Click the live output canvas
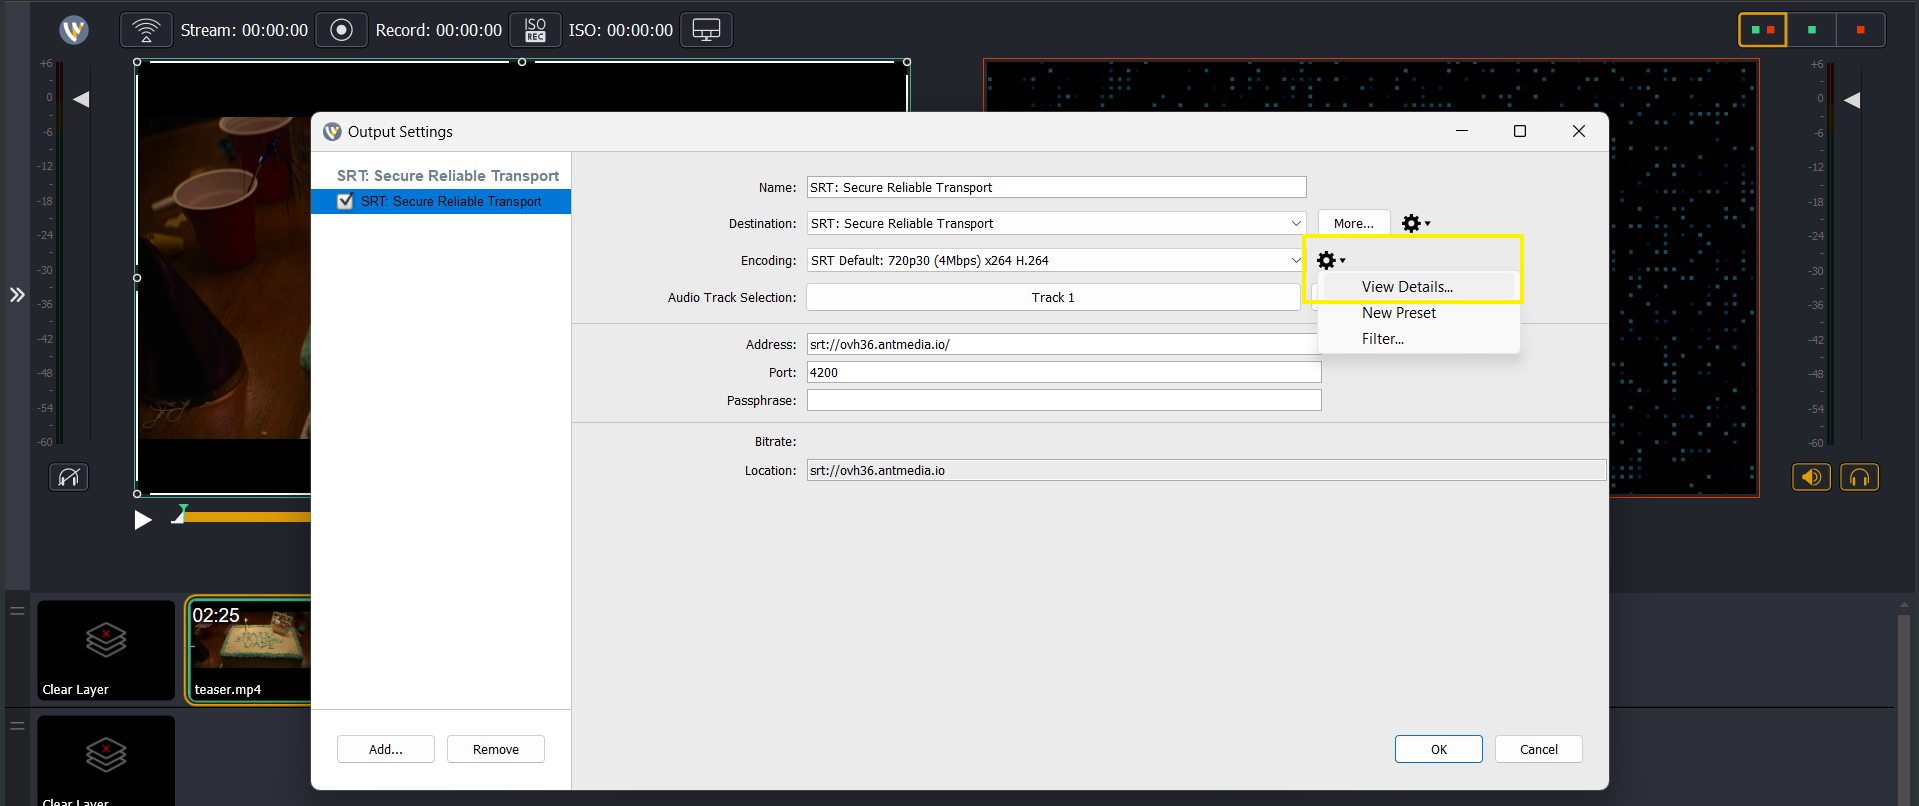 [x=1682, y=277]
